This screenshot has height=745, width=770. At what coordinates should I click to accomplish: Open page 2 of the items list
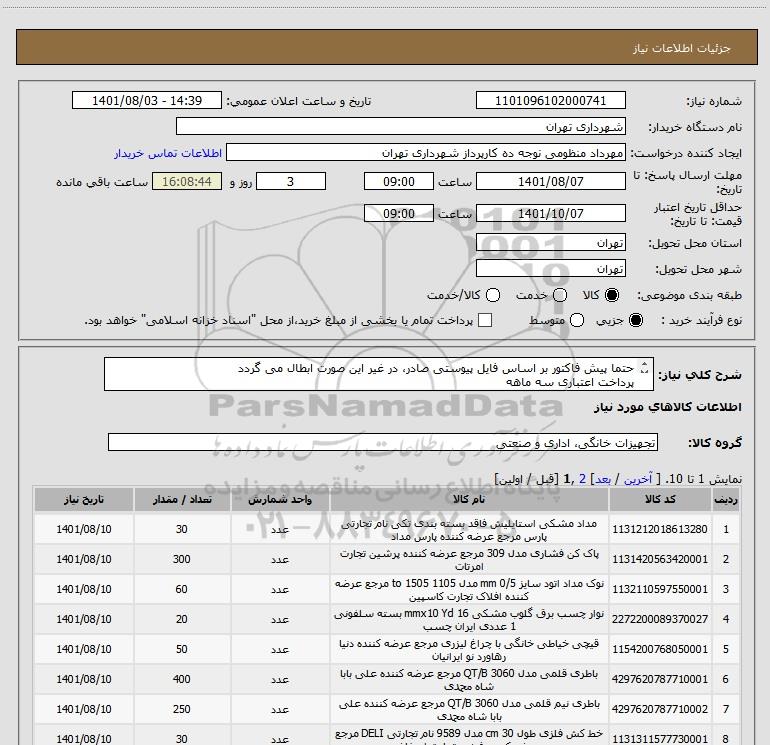(582, 479)
